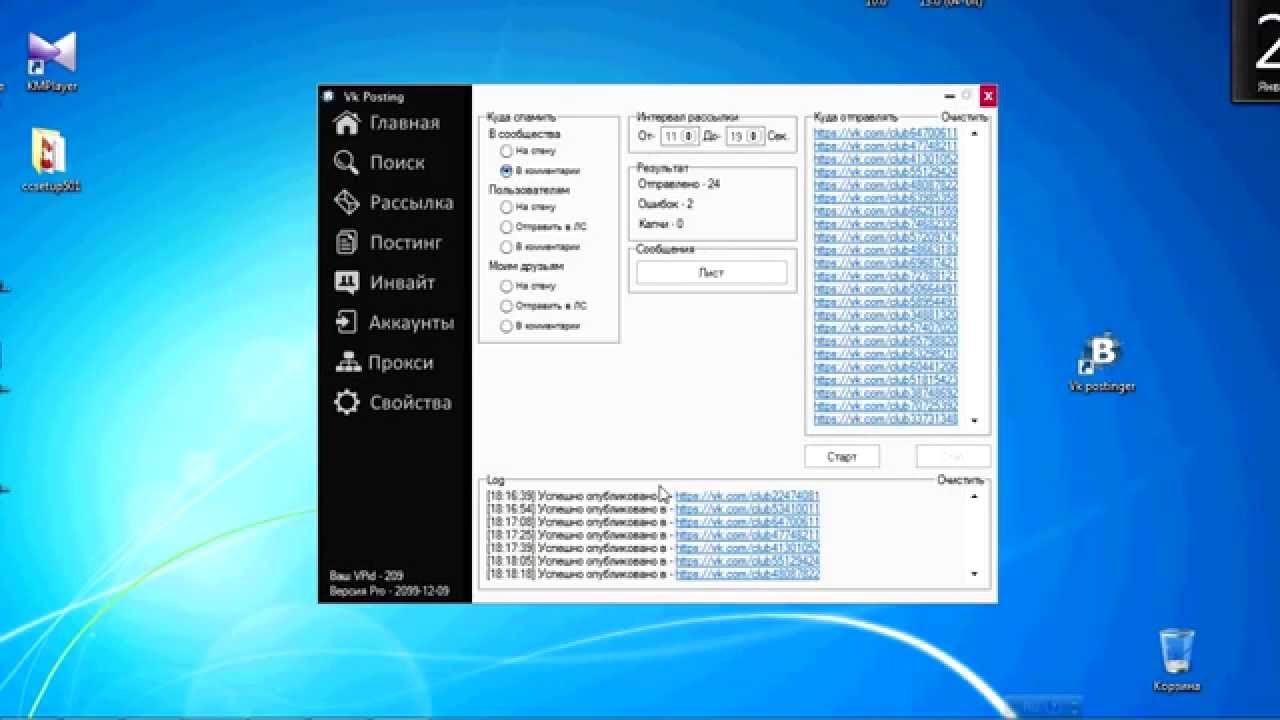Click the 18:18:05 log entry link
Screen dimensions: 1280x720
click(x=747, y=561)
